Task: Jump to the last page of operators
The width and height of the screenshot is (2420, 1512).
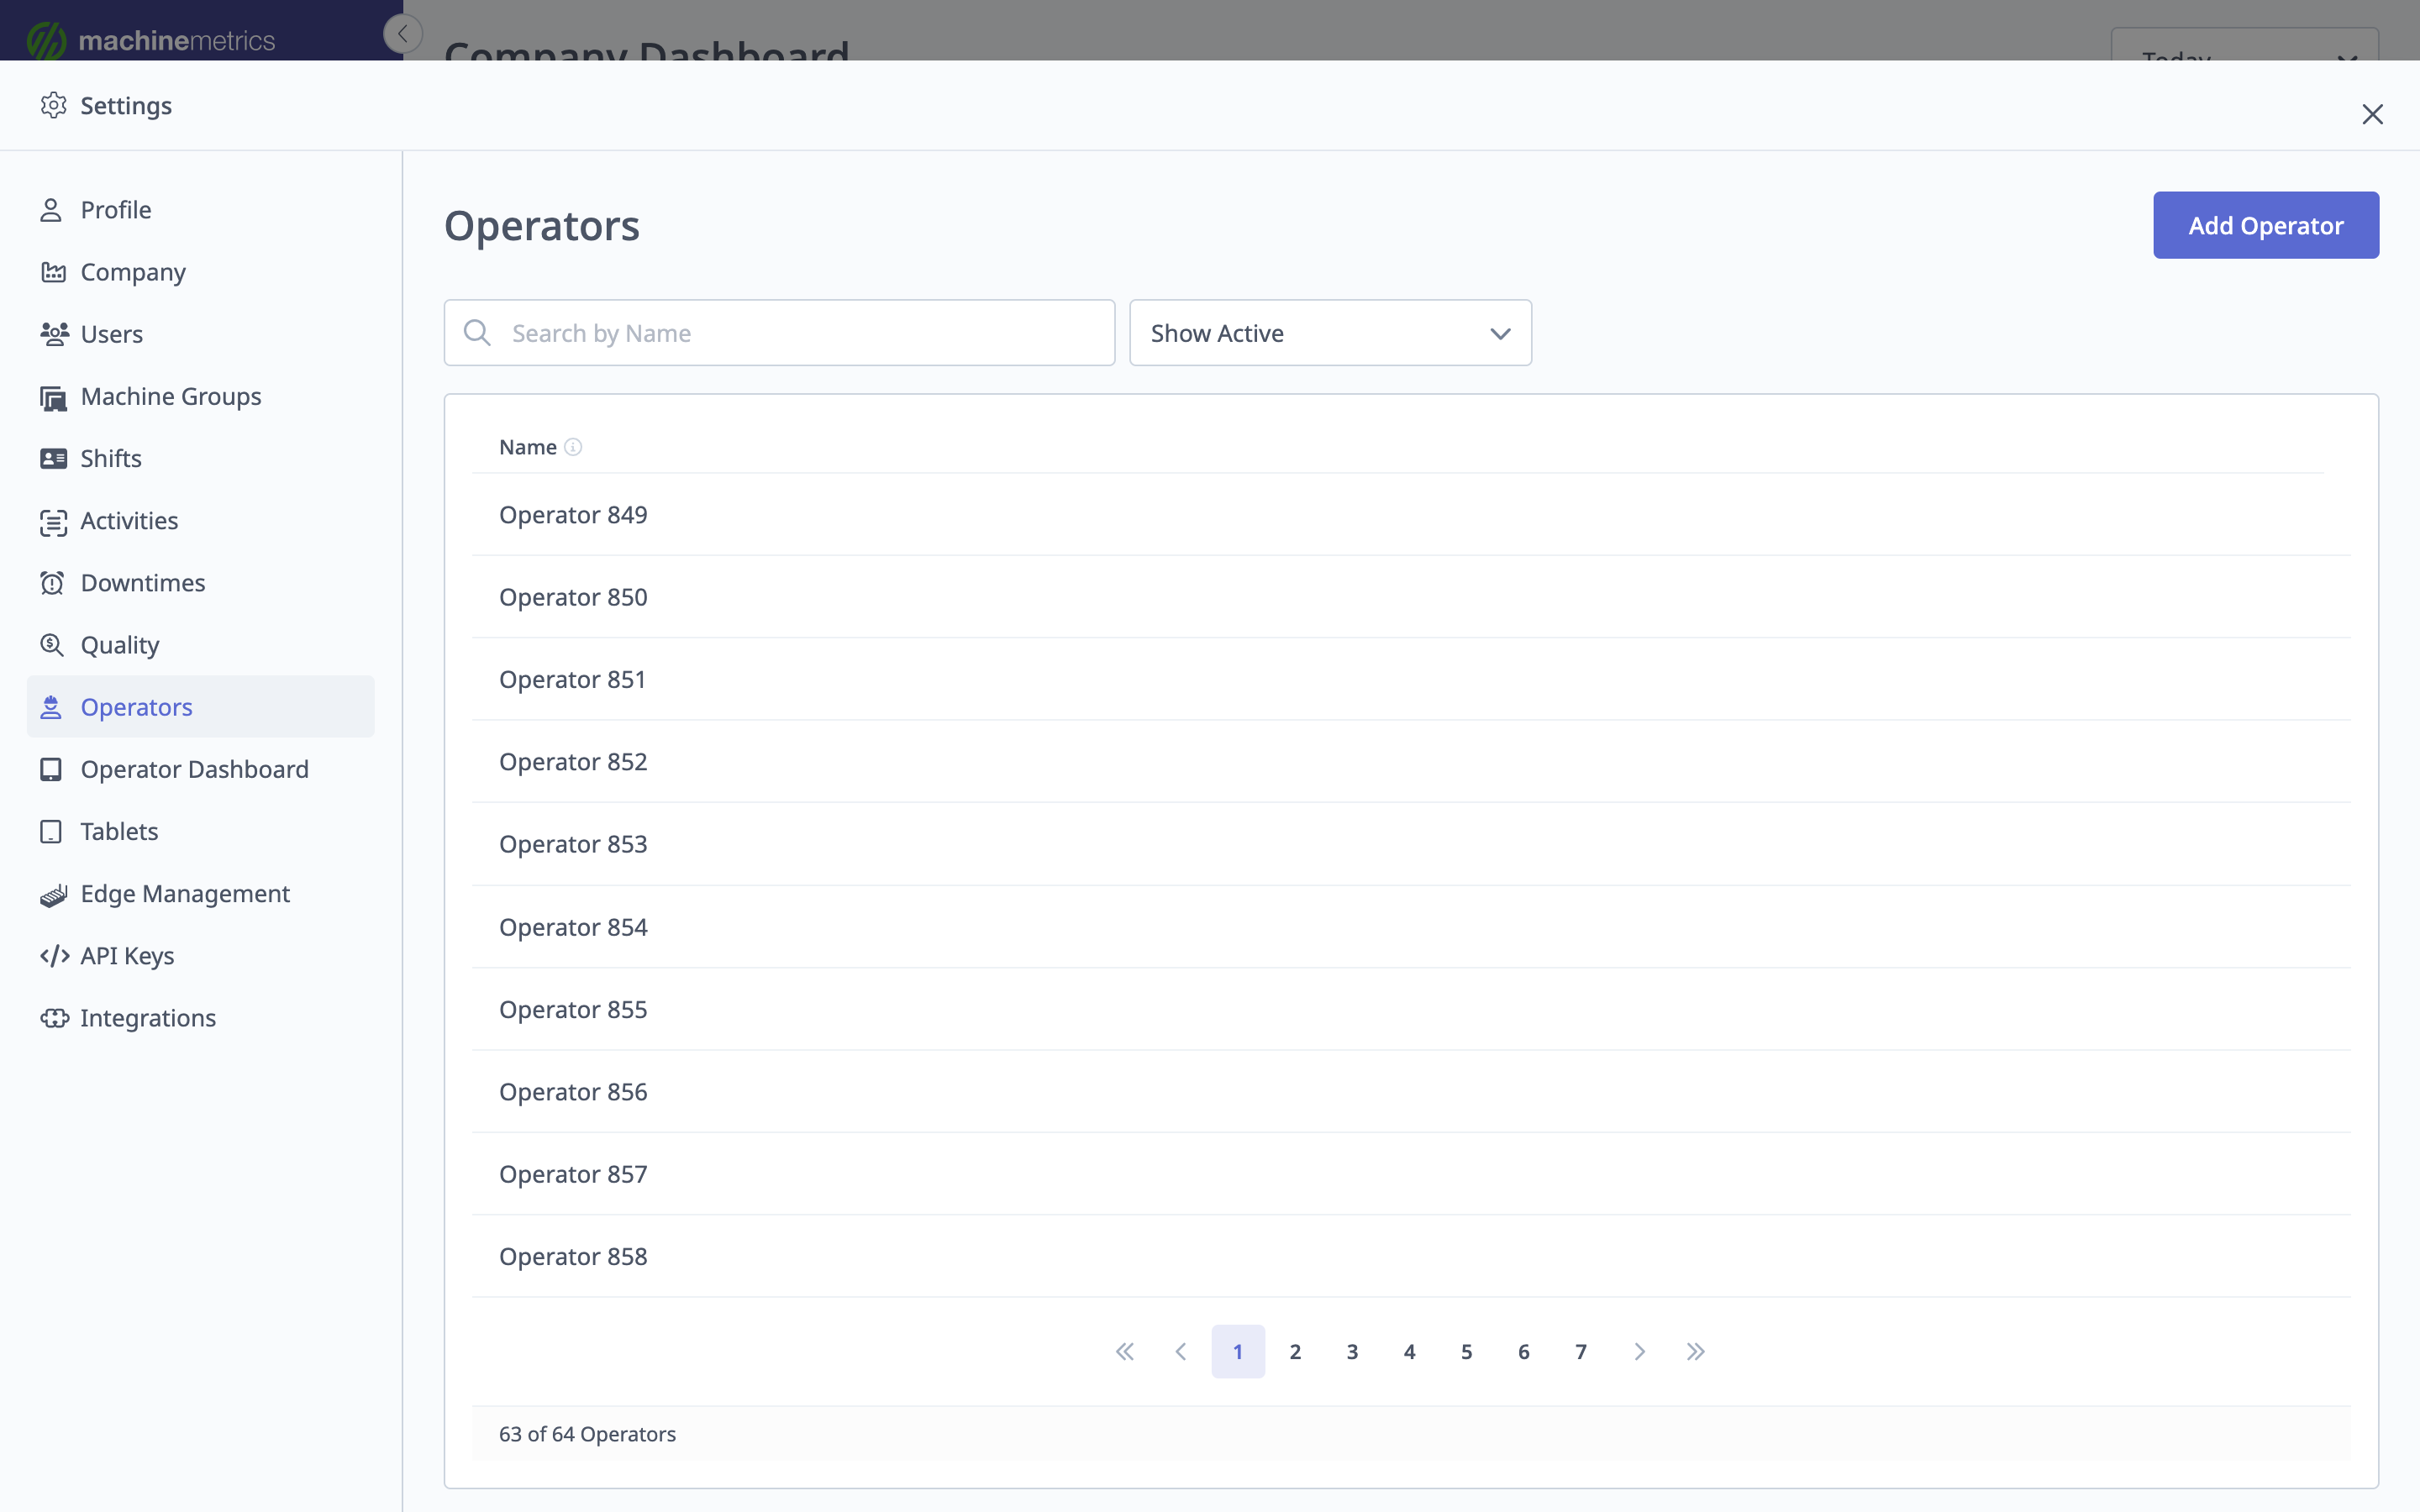Action: 1696,1351
